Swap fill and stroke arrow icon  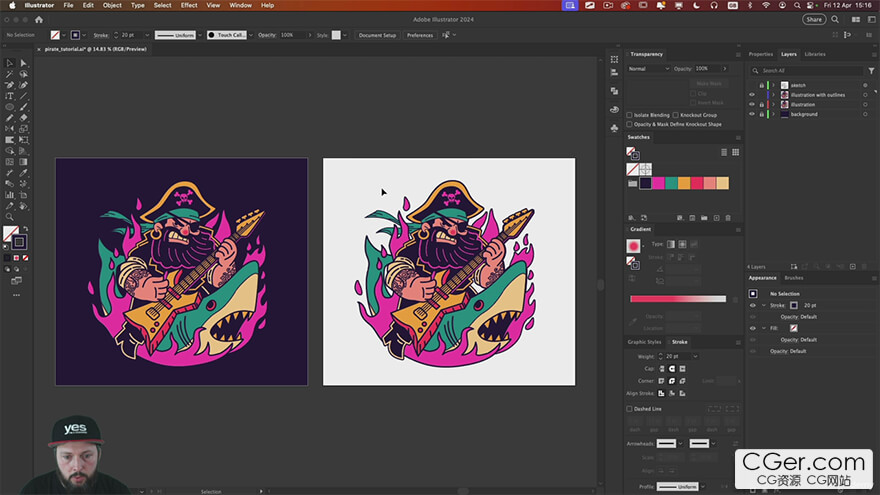click(25, 228)
